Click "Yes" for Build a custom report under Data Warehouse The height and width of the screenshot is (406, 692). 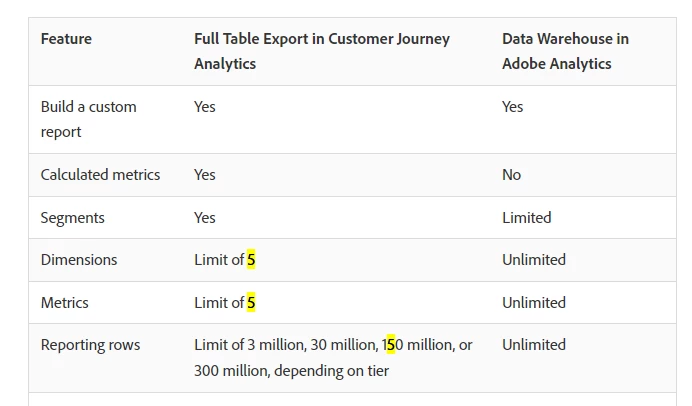512,107
